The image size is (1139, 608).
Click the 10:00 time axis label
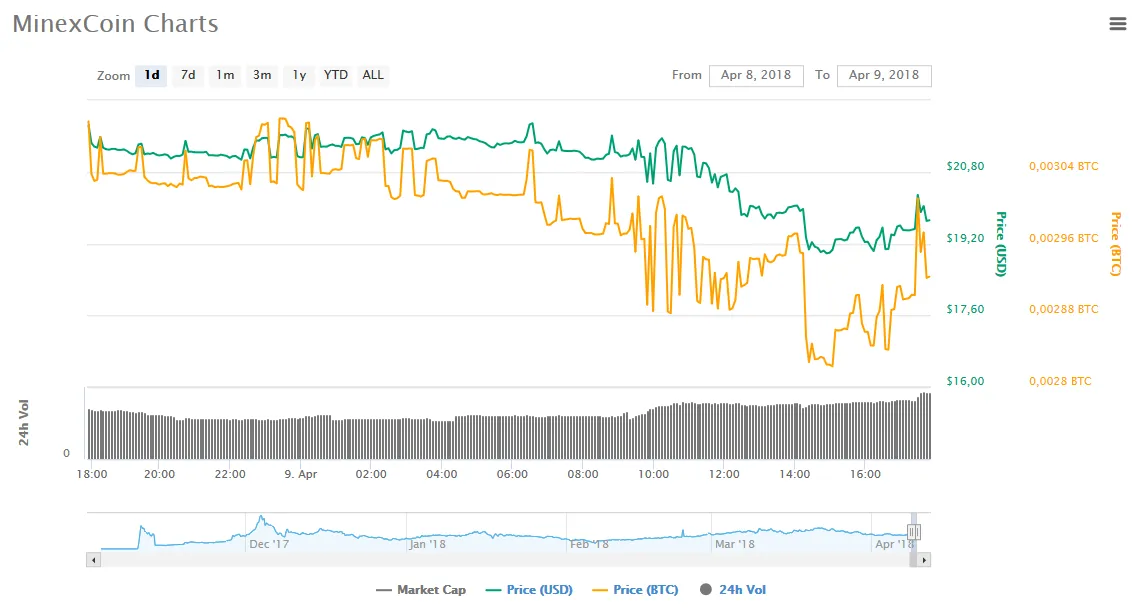tap(653, 474)
